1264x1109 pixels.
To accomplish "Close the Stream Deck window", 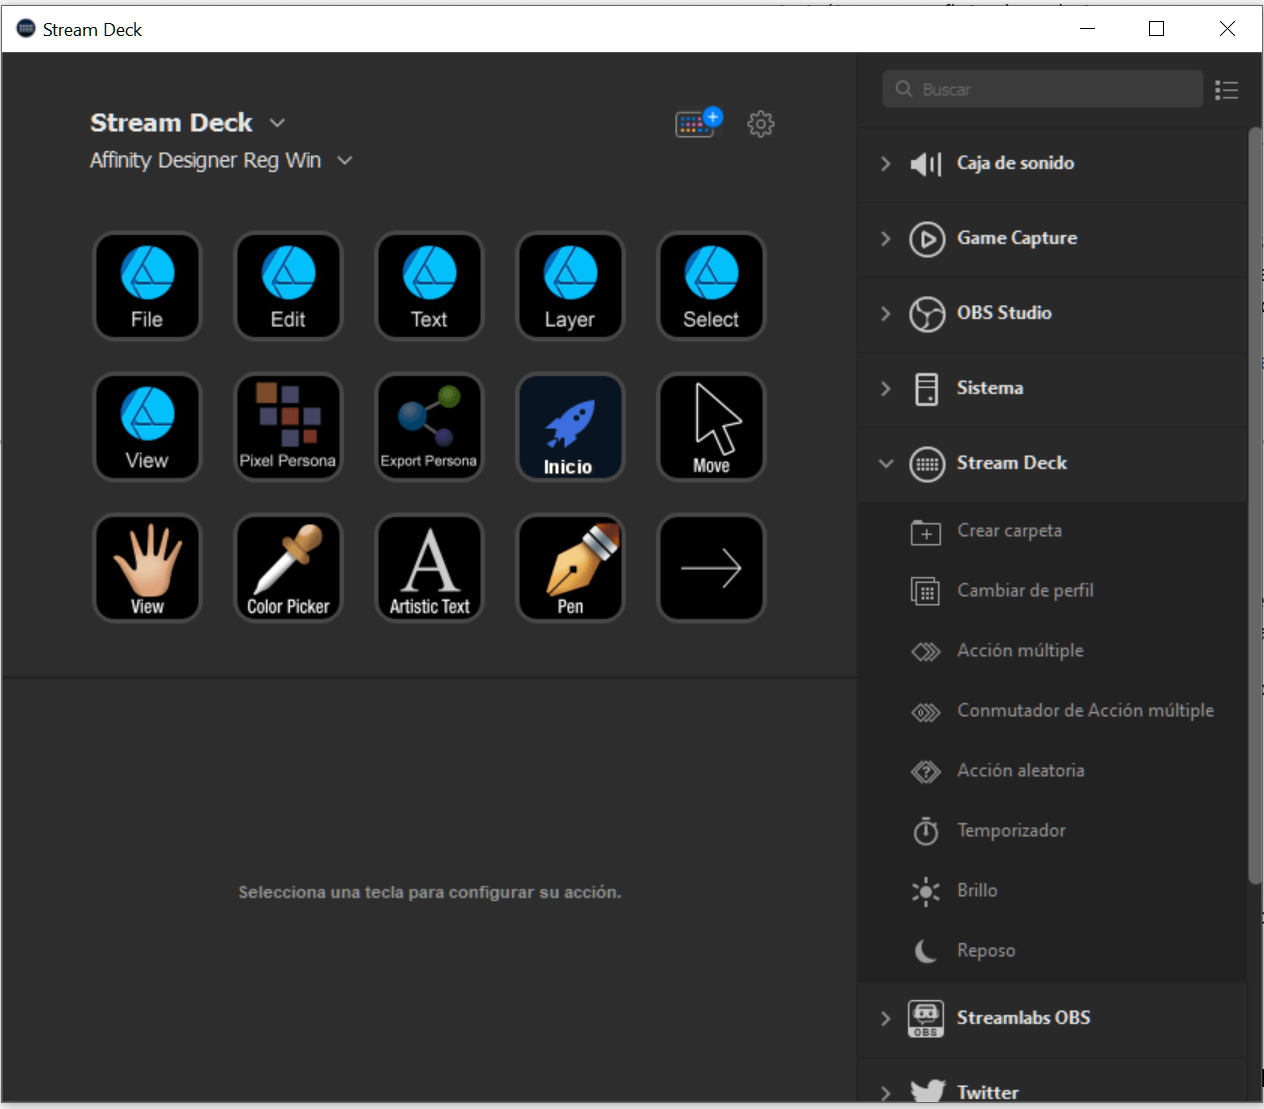I will point(1227,29).
